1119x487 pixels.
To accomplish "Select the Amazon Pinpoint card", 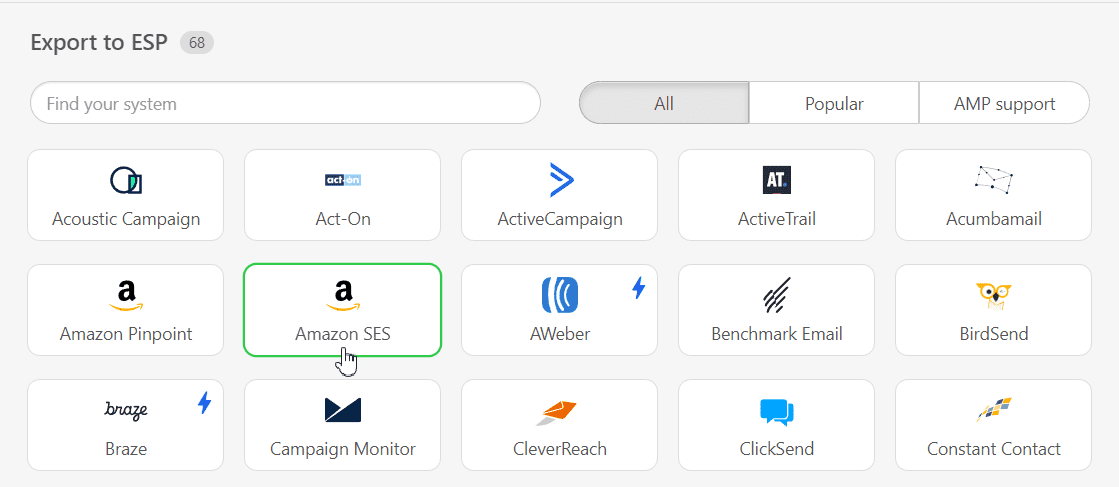I will pos(126,310).
